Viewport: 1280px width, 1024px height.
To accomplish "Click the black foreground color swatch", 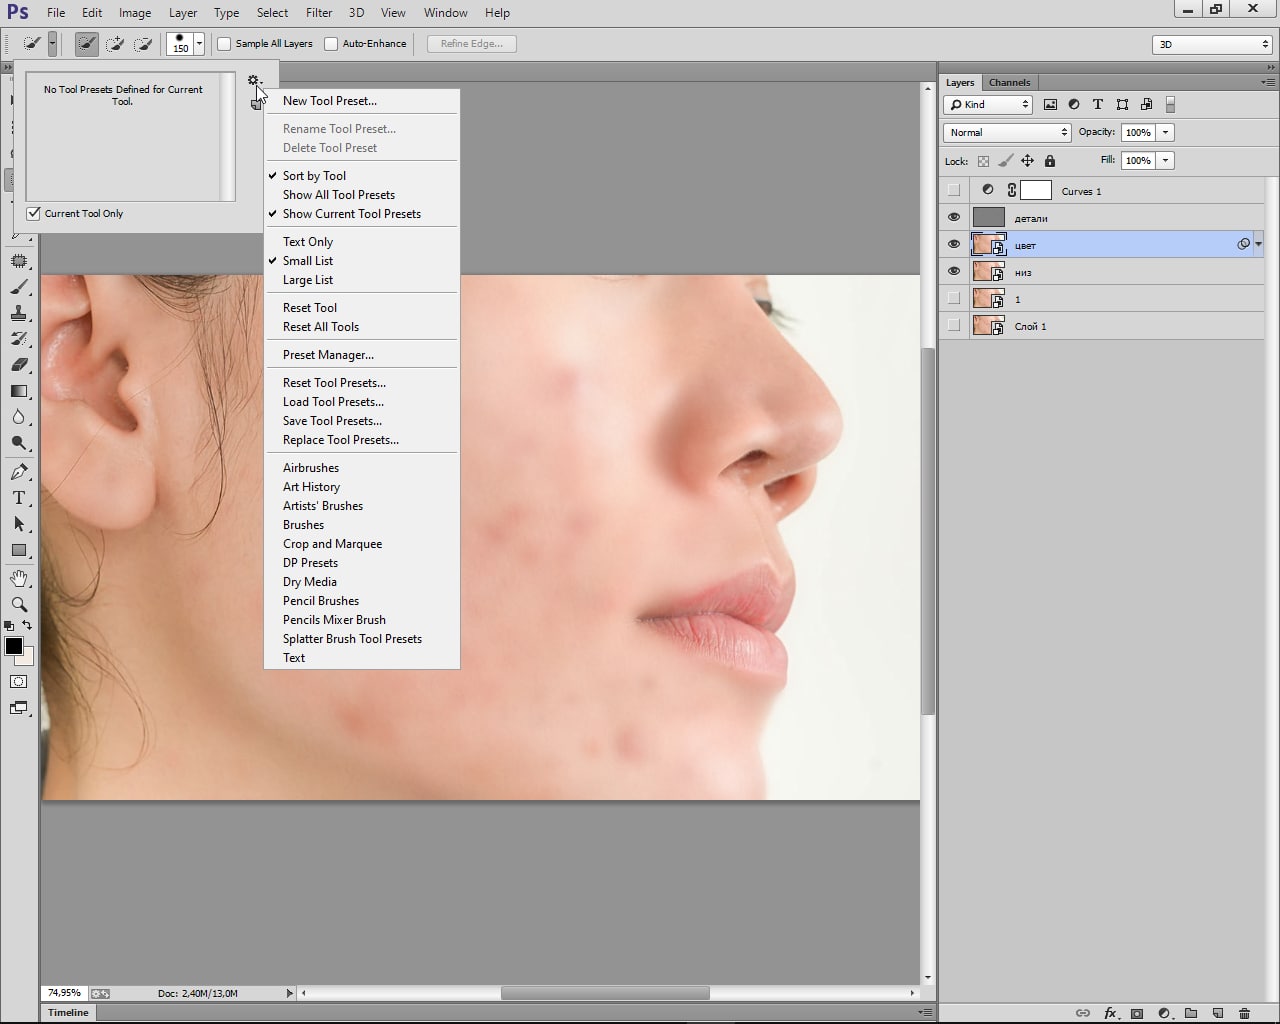I will pyautogui.click(x=14, y=646).
